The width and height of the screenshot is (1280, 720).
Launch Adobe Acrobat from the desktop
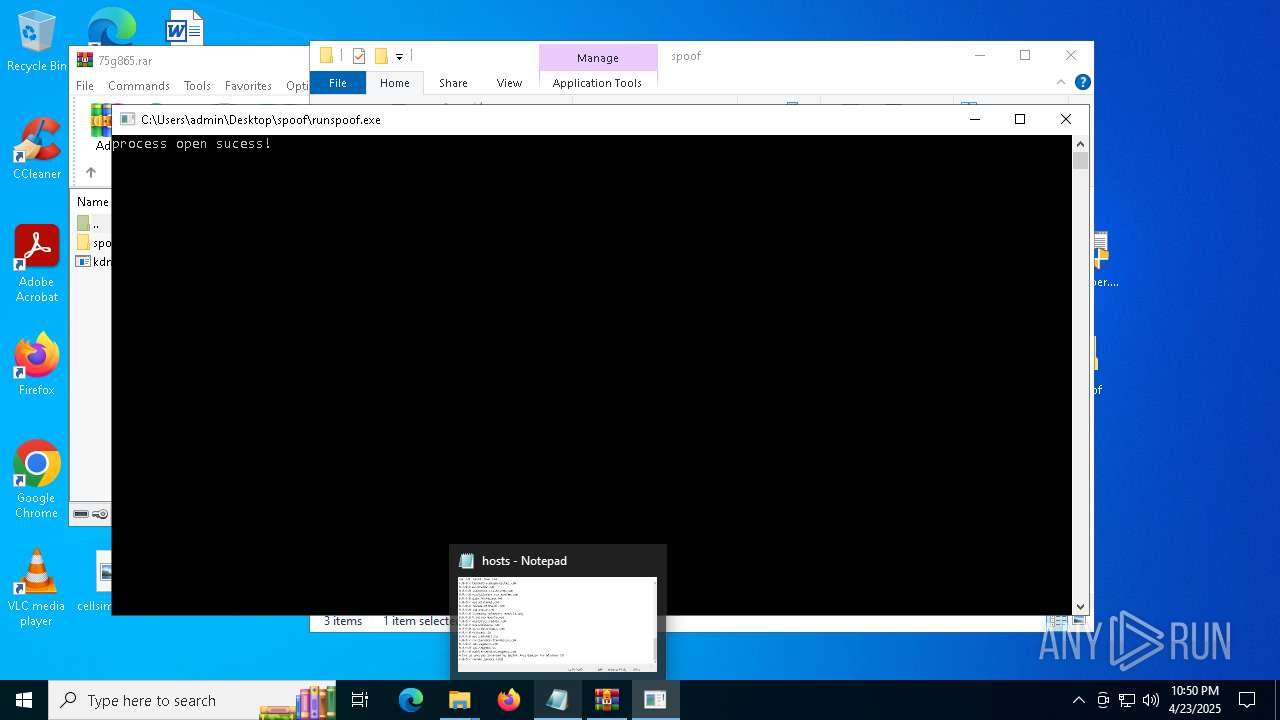tap(37, 263)
